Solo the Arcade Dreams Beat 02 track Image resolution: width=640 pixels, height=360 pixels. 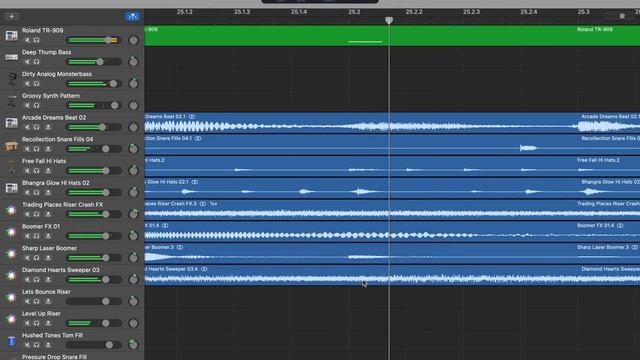tap(36, 127)
